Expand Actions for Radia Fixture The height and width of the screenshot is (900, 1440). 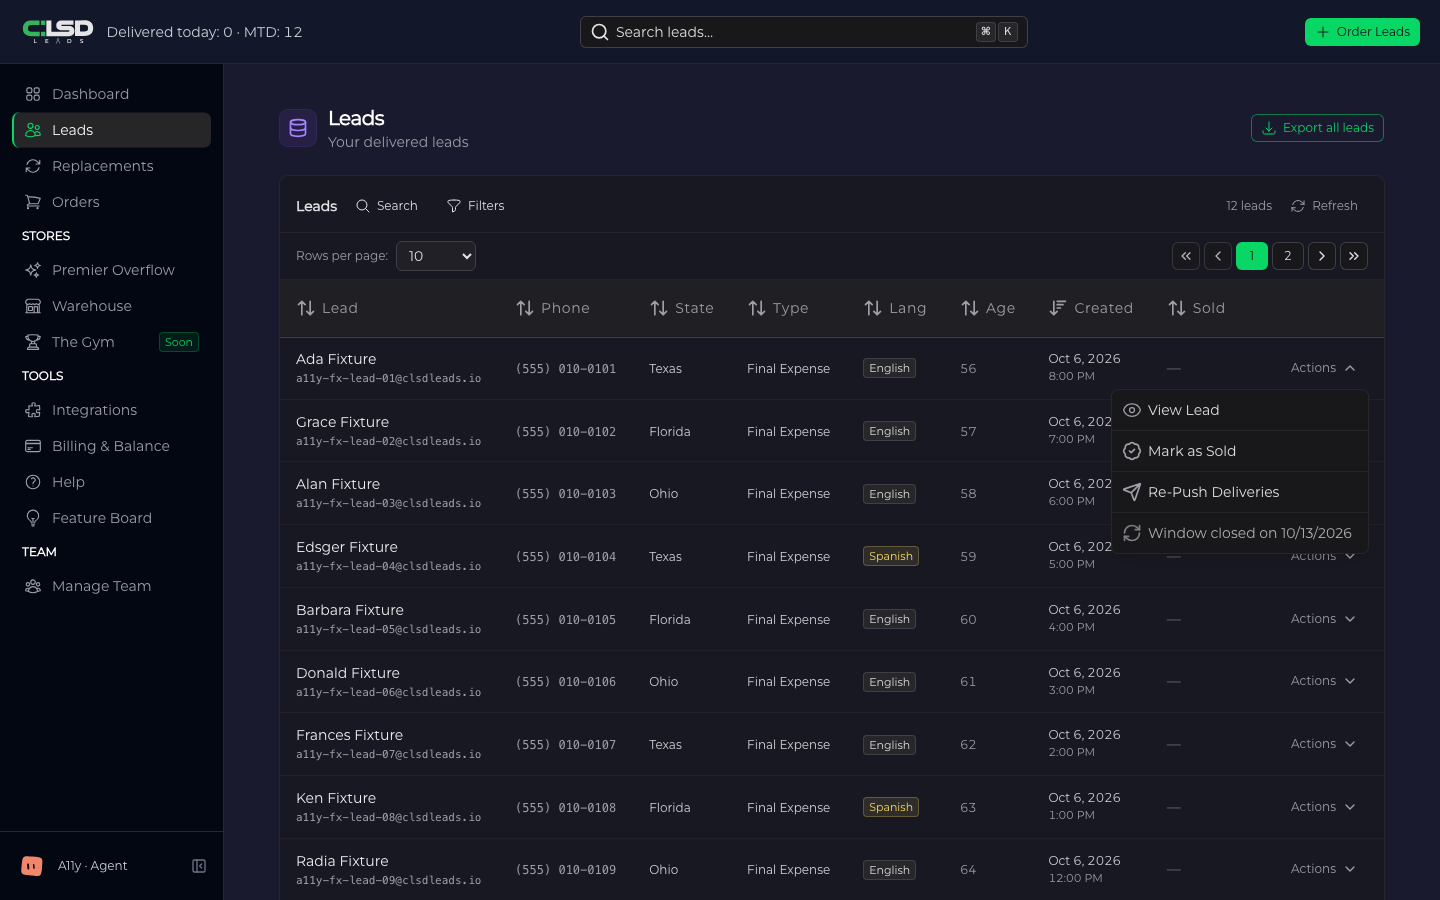(x=1323, y=869)
